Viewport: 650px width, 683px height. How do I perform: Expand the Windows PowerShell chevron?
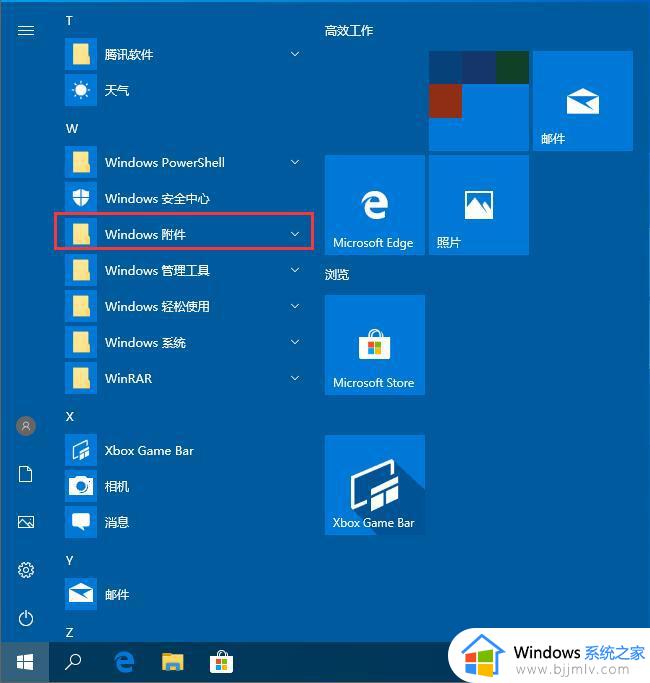click(x=295, y=162)
